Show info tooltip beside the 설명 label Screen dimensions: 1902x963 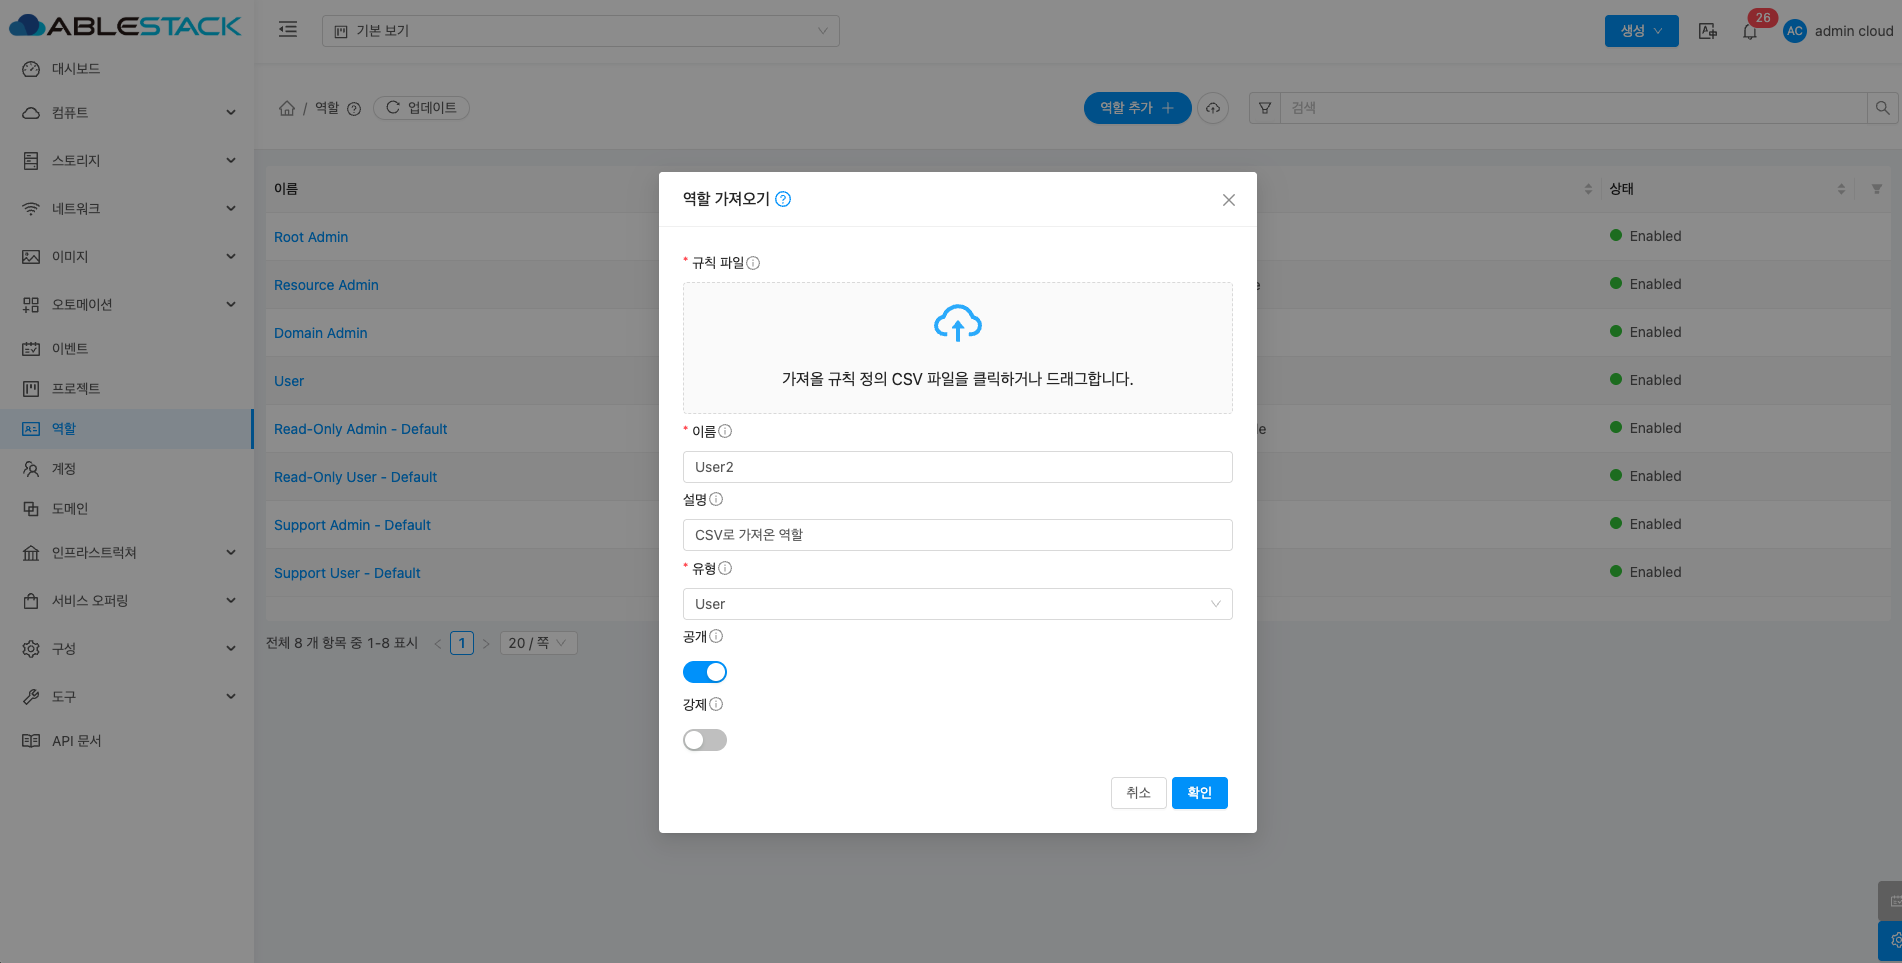pos(716,499)
